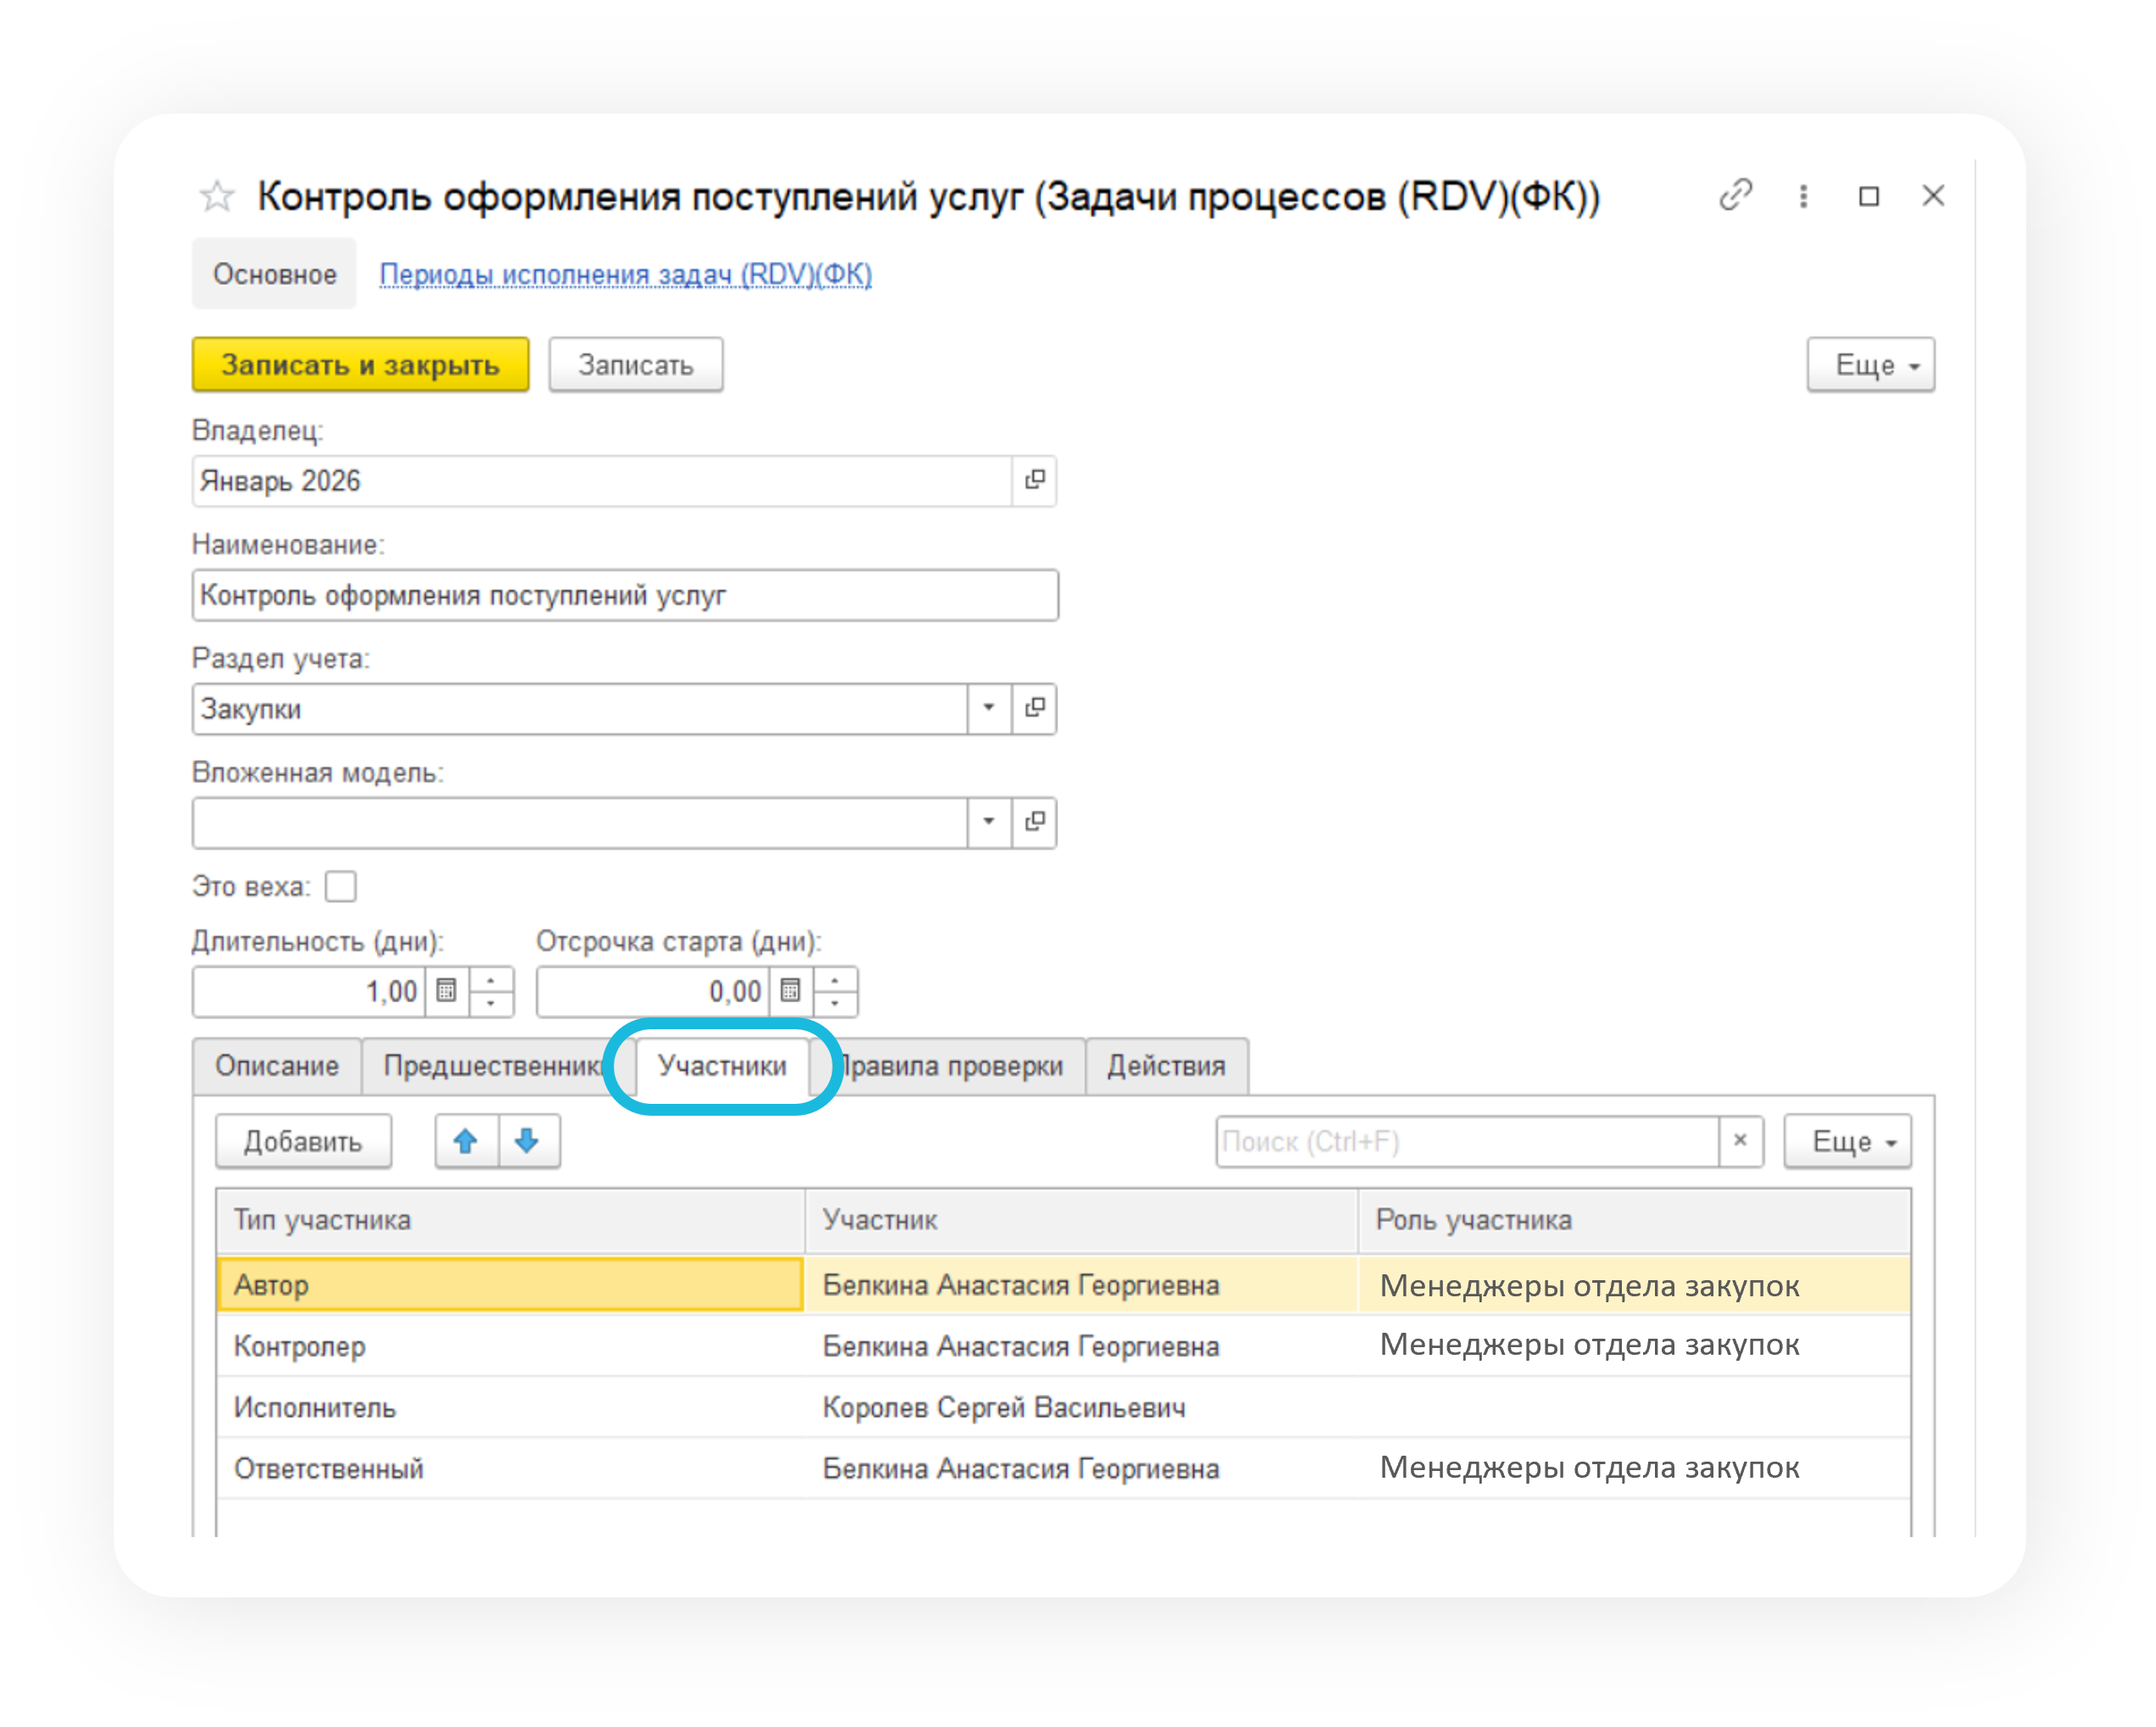
Task: Open the Вложенная модель linked record icon
Action: (x=1035, y=822)
